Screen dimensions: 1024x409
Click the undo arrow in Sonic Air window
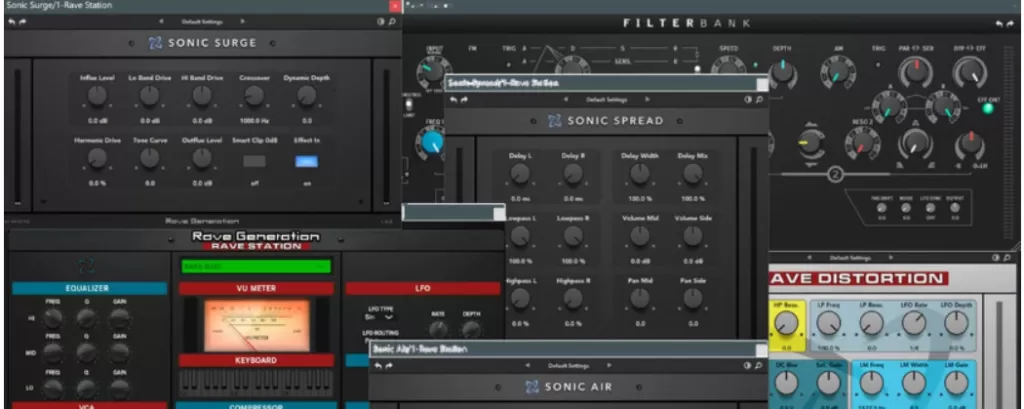[x=377, y=366]
